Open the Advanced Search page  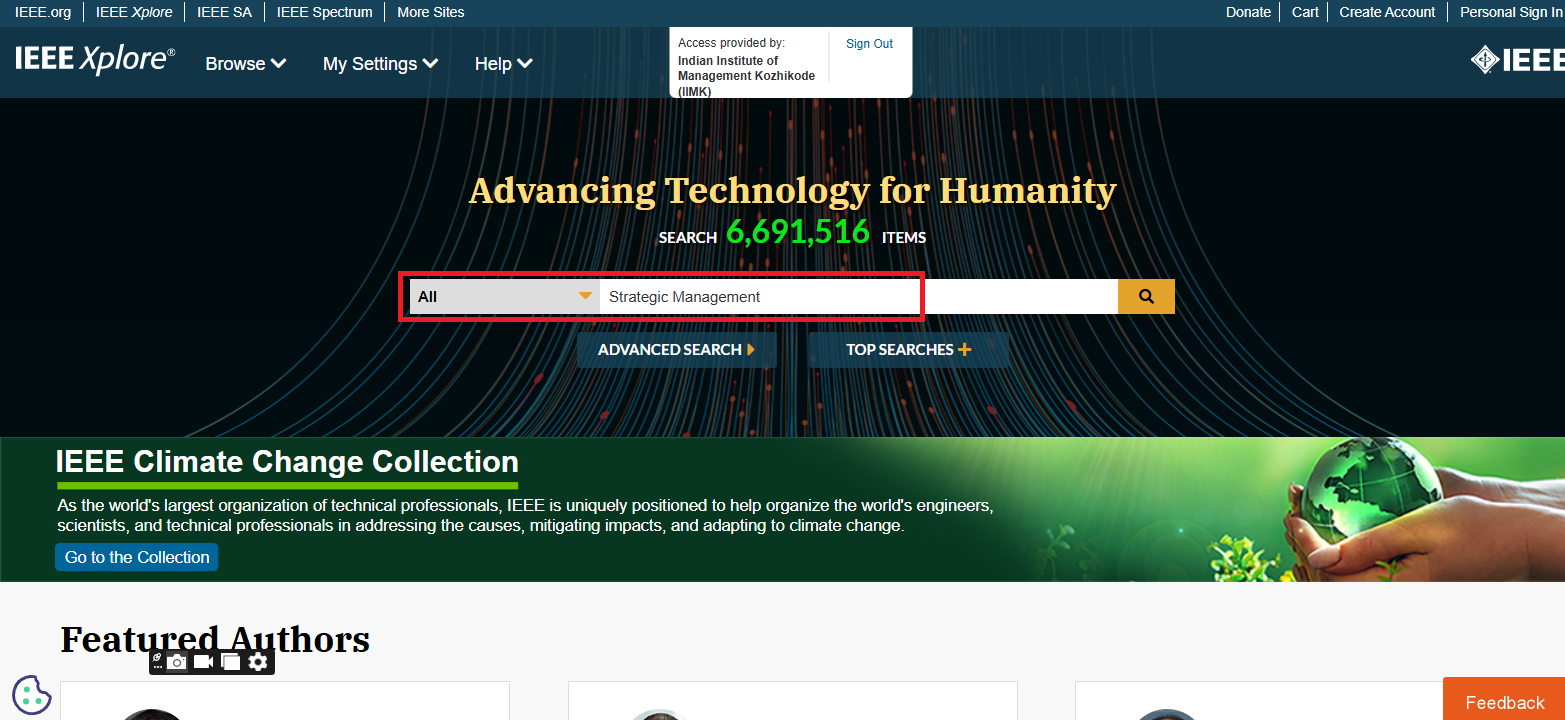click(676, 350)
